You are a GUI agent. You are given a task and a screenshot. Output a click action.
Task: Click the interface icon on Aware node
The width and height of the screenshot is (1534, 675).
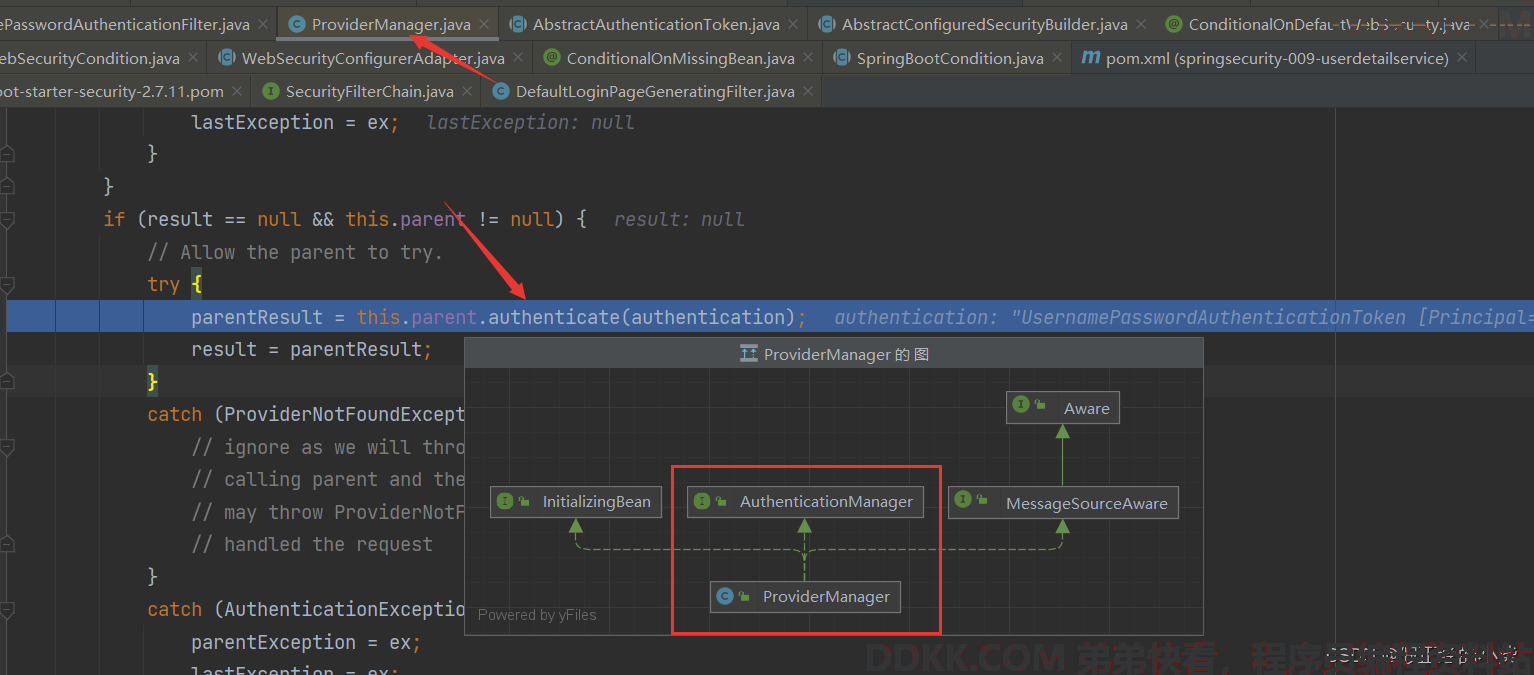click(1021, 405)
